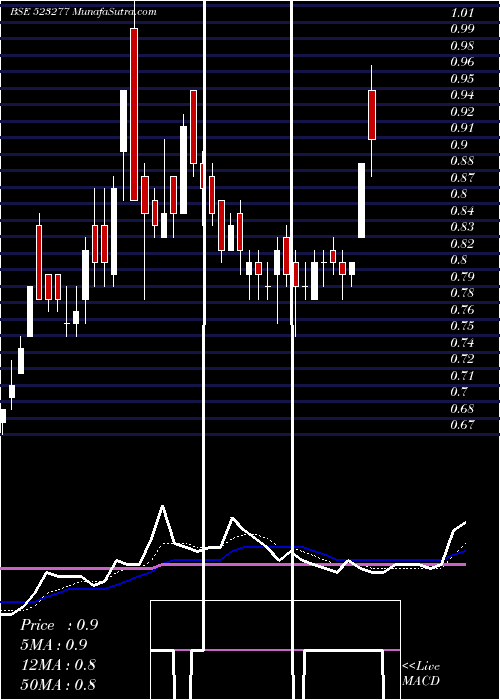
Task: Click the 0.84 price axis label
Action: (461, 211)
